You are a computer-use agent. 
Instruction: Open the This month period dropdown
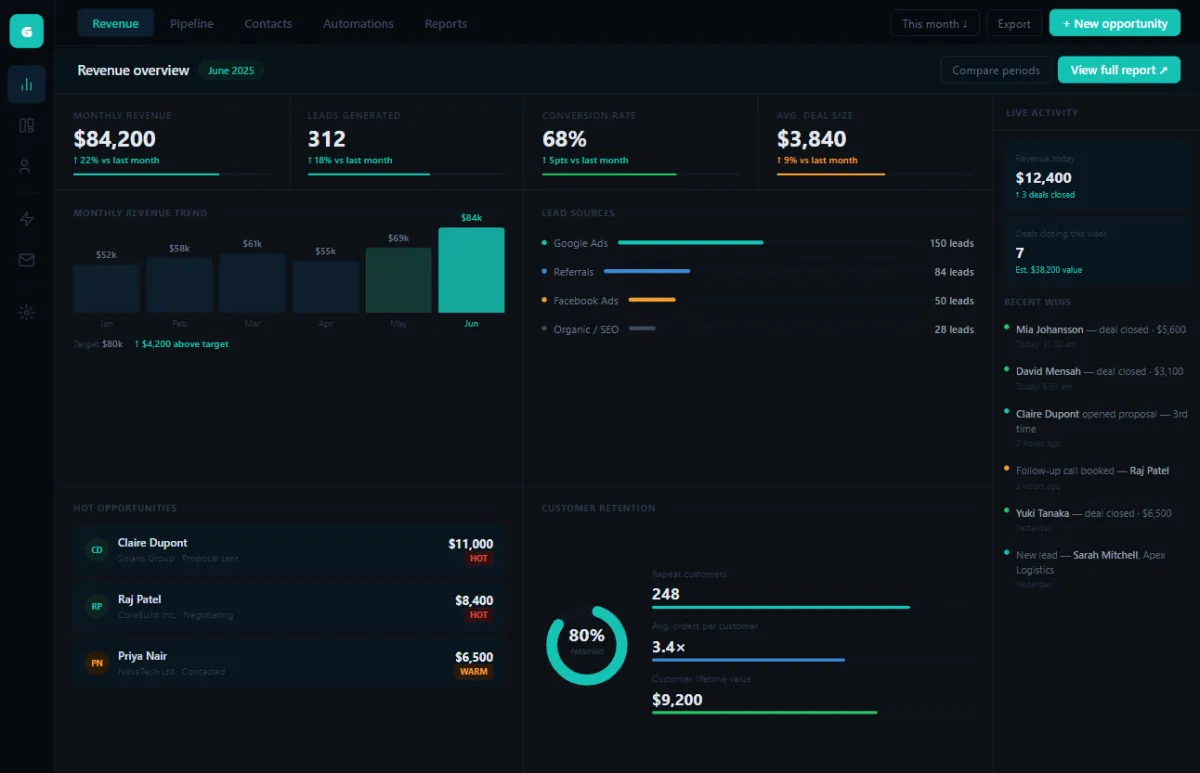(x=934, y=23)
